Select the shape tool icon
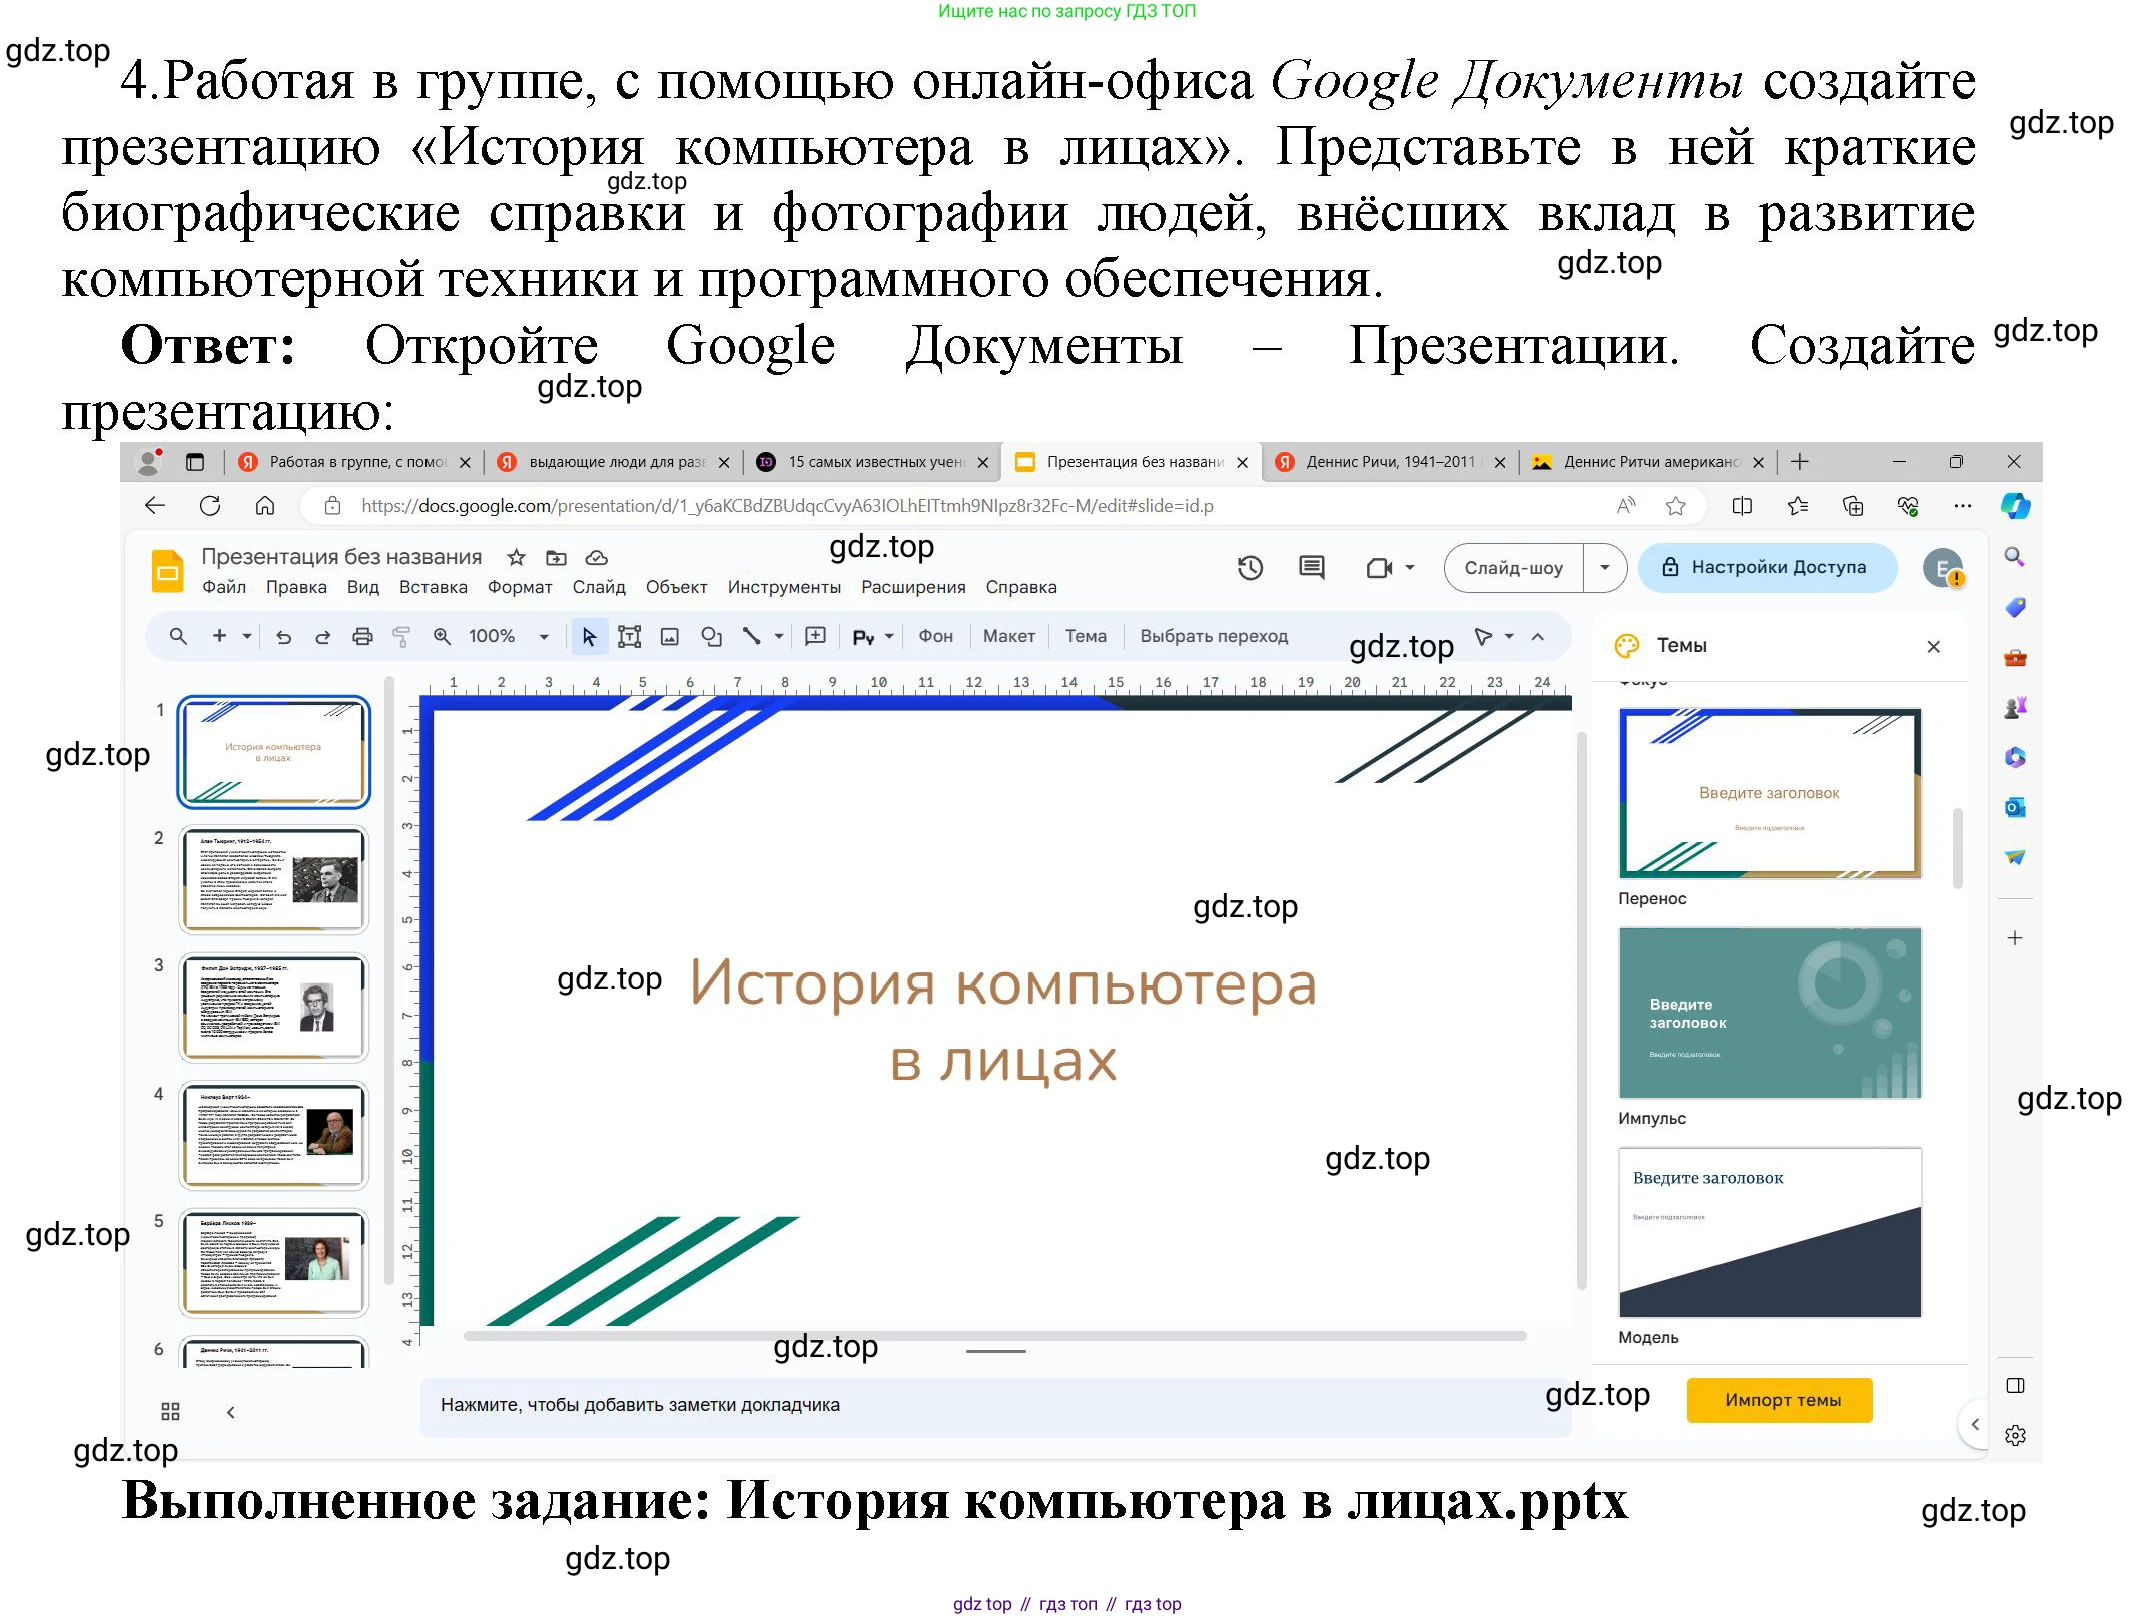 tap(711, 637)
